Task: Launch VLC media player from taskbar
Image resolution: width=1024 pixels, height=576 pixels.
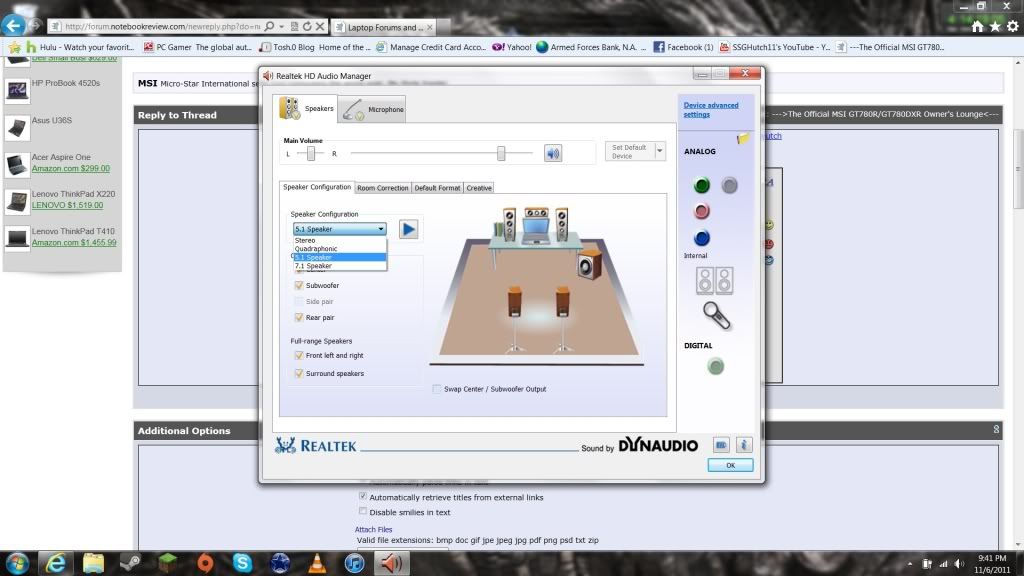Action: point(317,563)
